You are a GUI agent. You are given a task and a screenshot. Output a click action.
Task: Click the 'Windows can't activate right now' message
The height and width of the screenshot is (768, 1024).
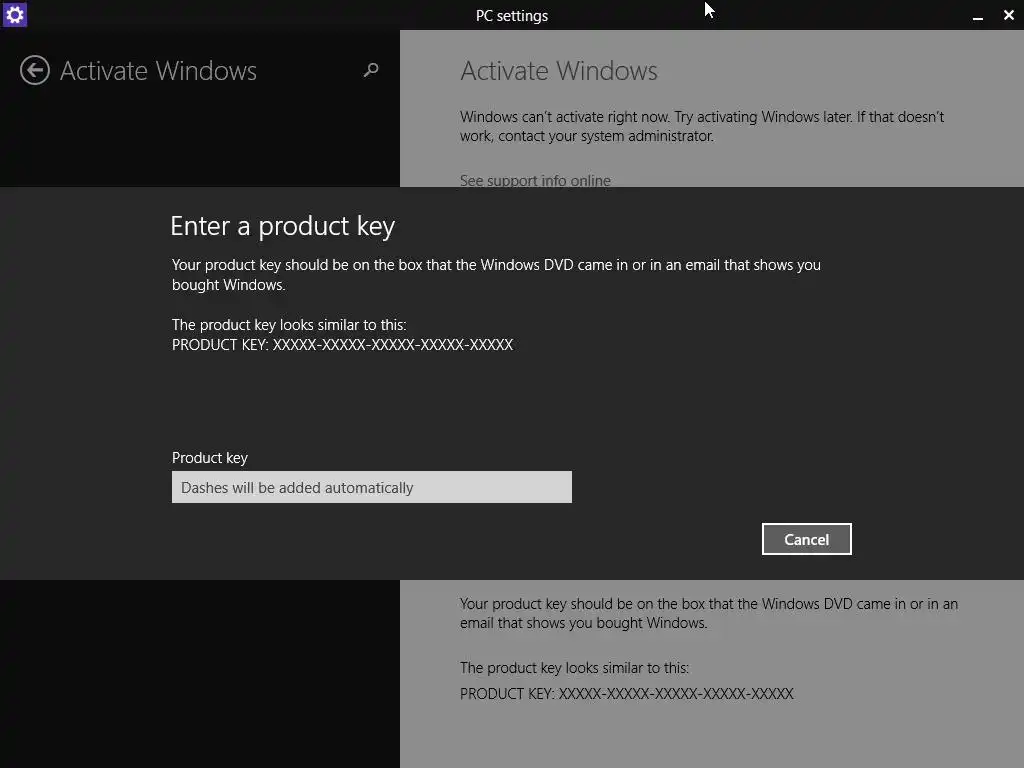click(702, 126)
